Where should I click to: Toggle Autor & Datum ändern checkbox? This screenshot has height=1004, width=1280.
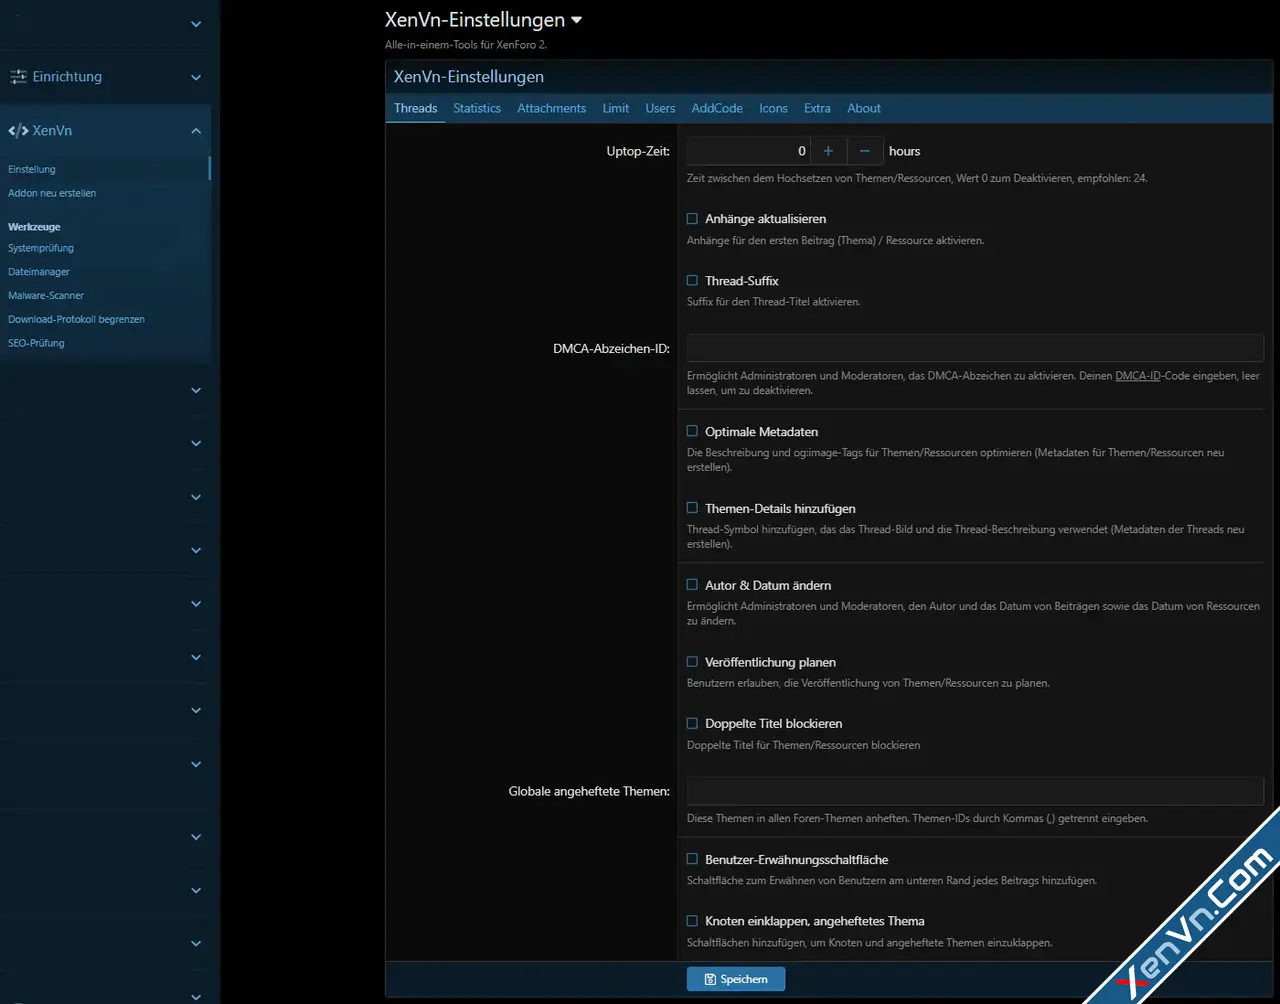tap(692, 585)
